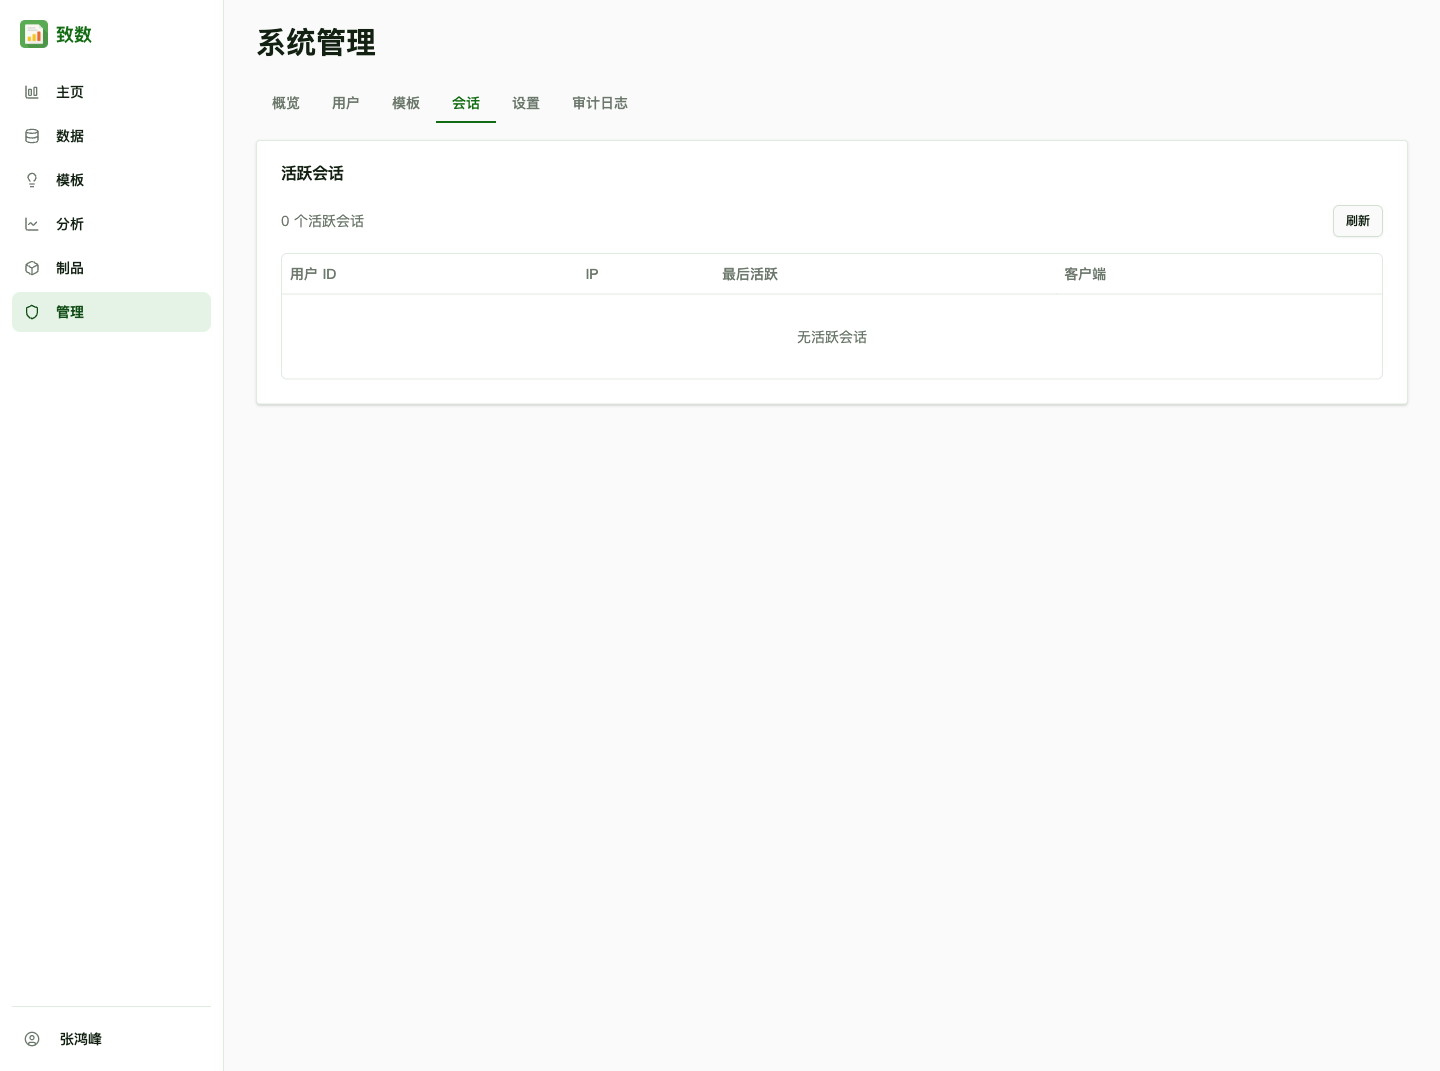
Task: Open 主页 in the sidebar
Action: click(x=111, y=92)
